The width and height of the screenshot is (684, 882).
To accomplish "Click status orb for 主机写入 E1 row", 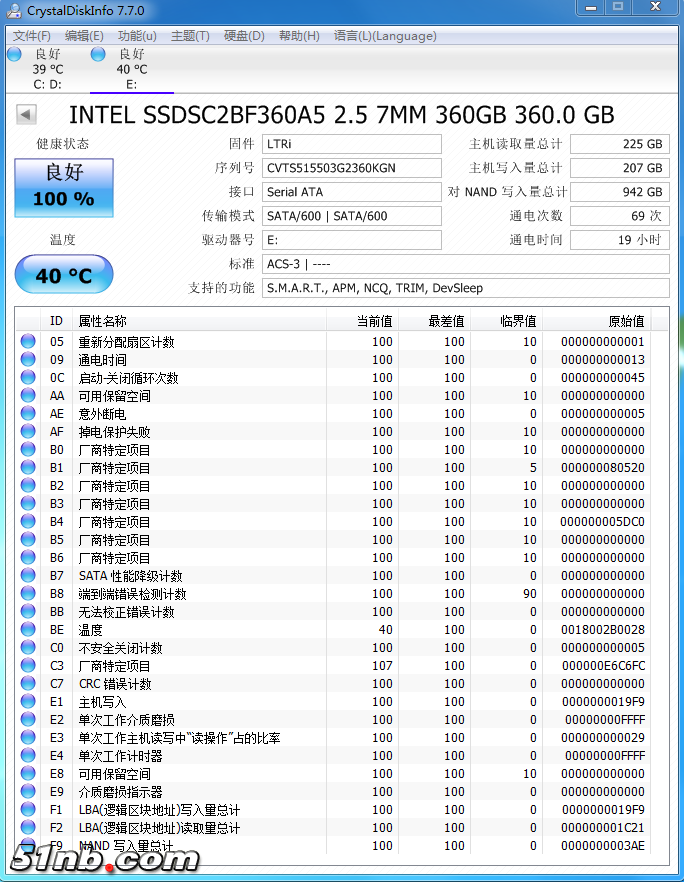I will click(28, 702).
